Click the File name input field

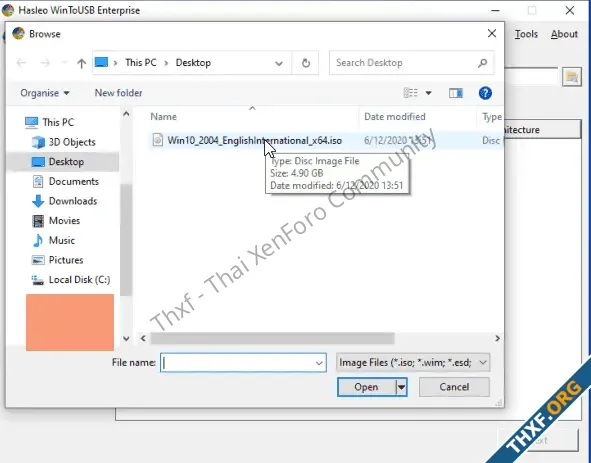tap(243, 363)
